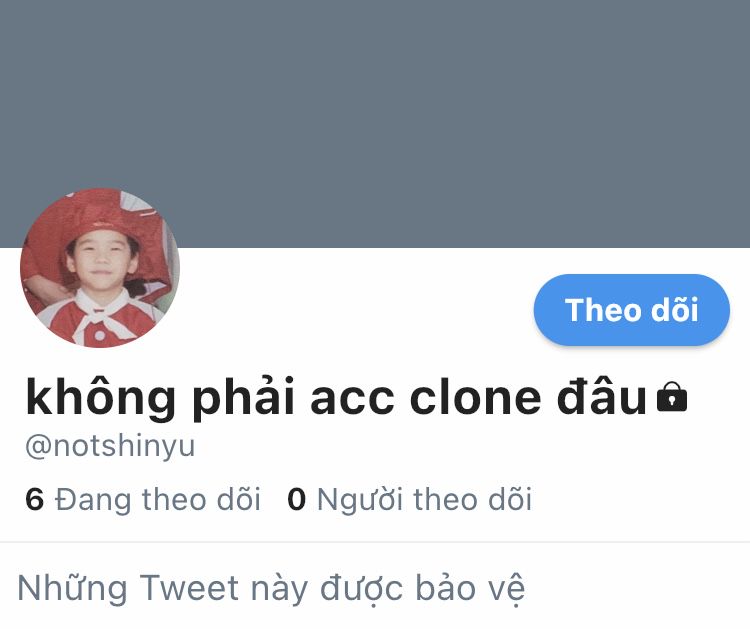Click the word "bảo vệ" in the notice
The width and height of the screenshot is (750, 629).
tap(470, 588)
